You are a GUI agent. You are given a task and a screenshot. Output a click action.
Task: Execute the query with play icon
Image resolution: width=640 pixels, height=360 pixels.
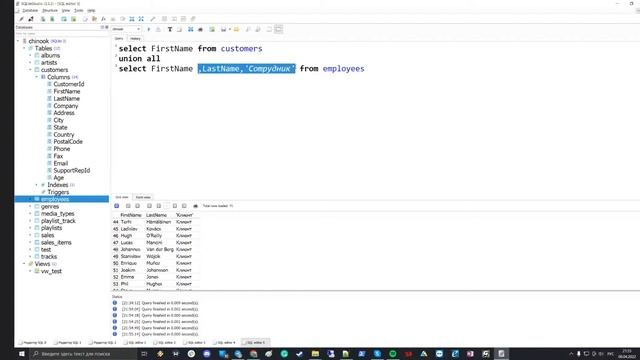149,29
